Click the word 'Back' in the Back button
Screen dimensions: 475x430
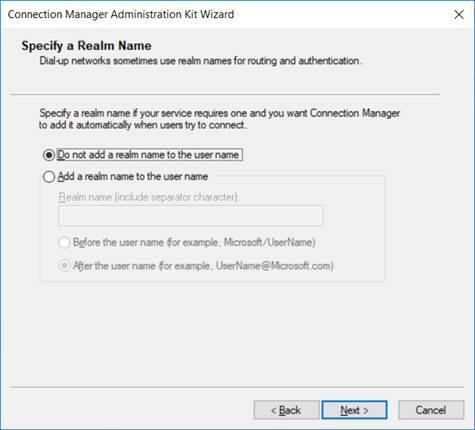click(x=290, y=410)
